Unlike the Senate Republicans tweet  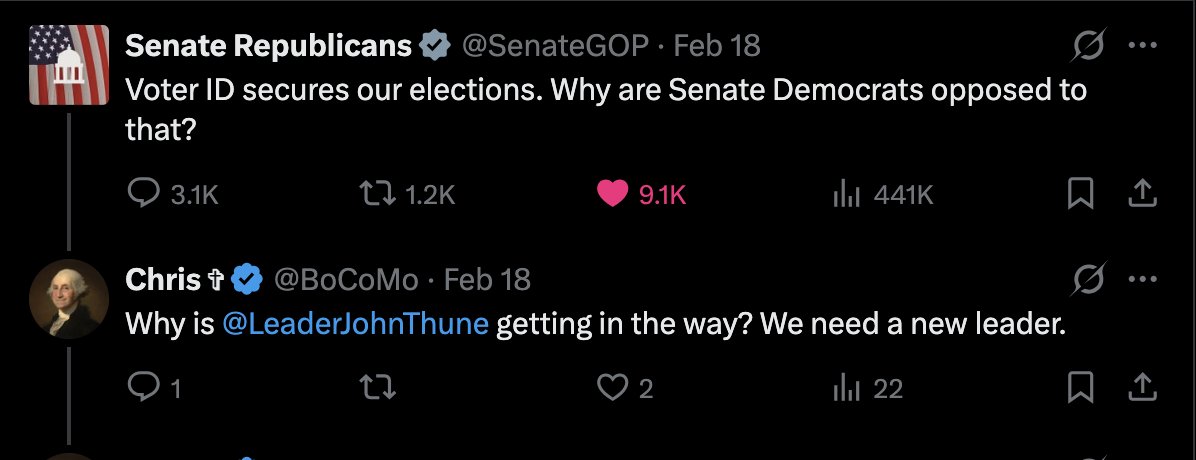click(x=641, y=195)
